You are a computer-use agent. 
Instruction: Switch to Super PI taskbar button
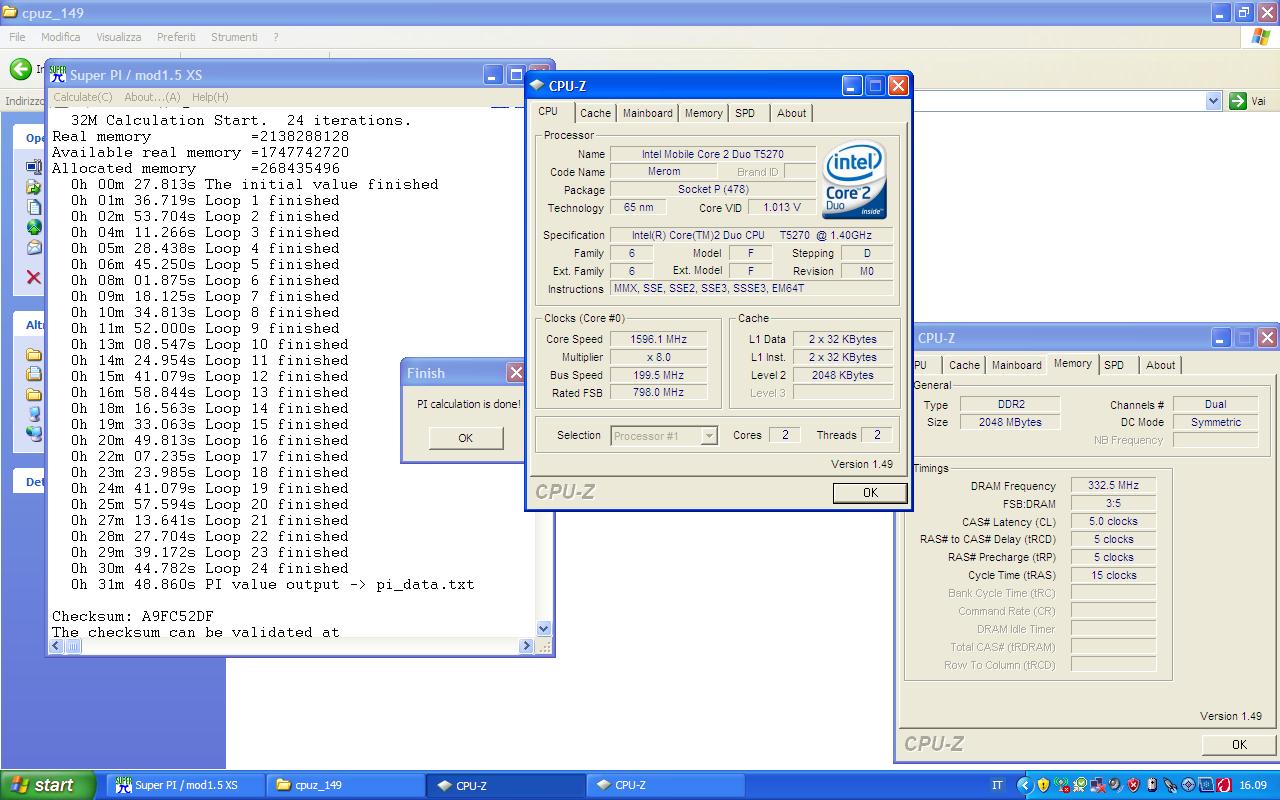click(185, 785)
